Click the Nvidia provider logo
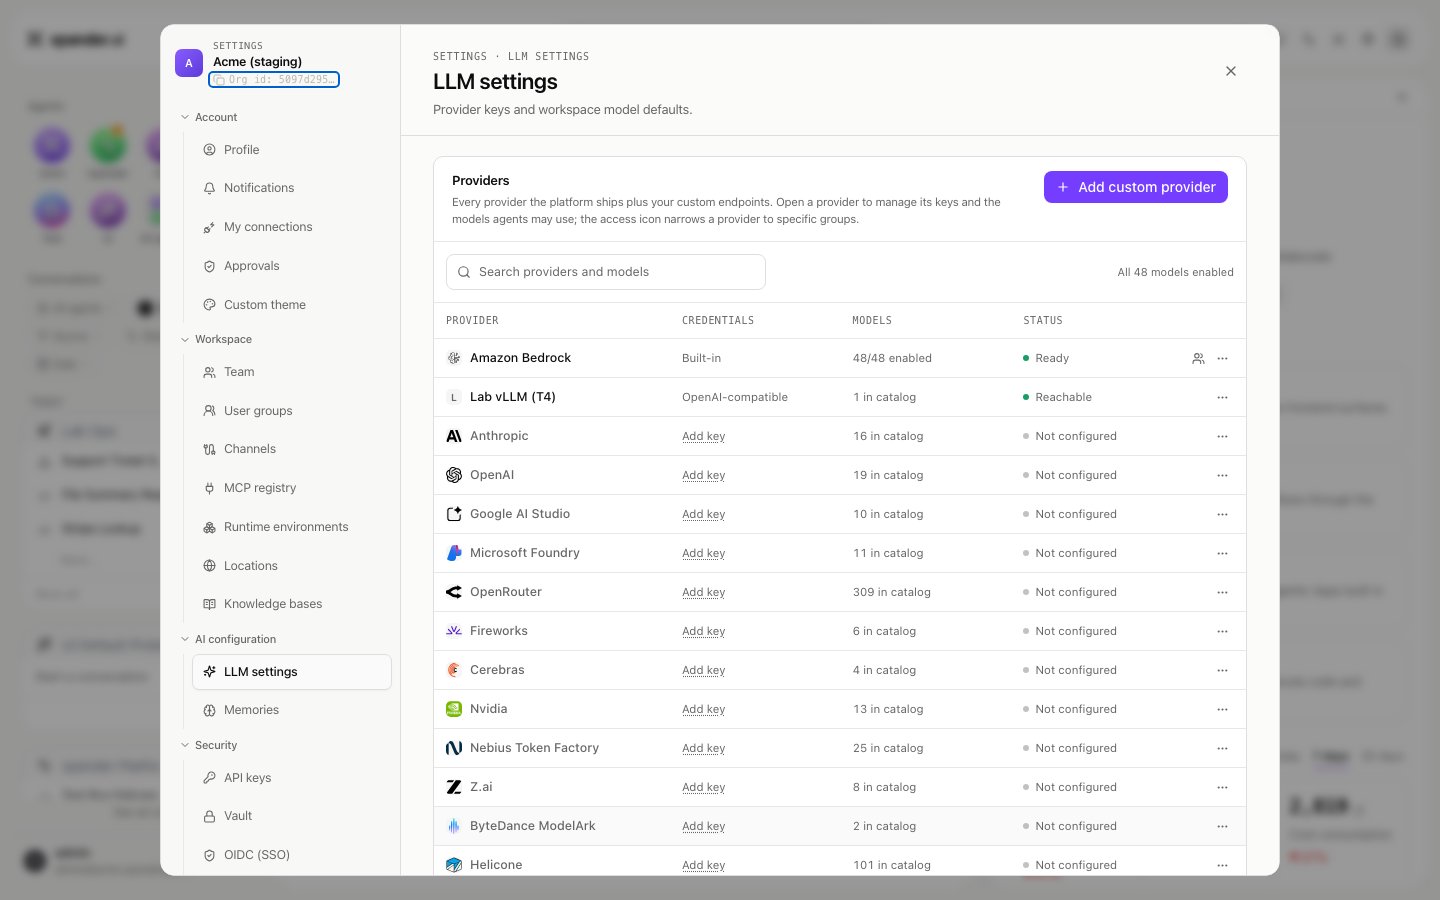 pos(454,709)
